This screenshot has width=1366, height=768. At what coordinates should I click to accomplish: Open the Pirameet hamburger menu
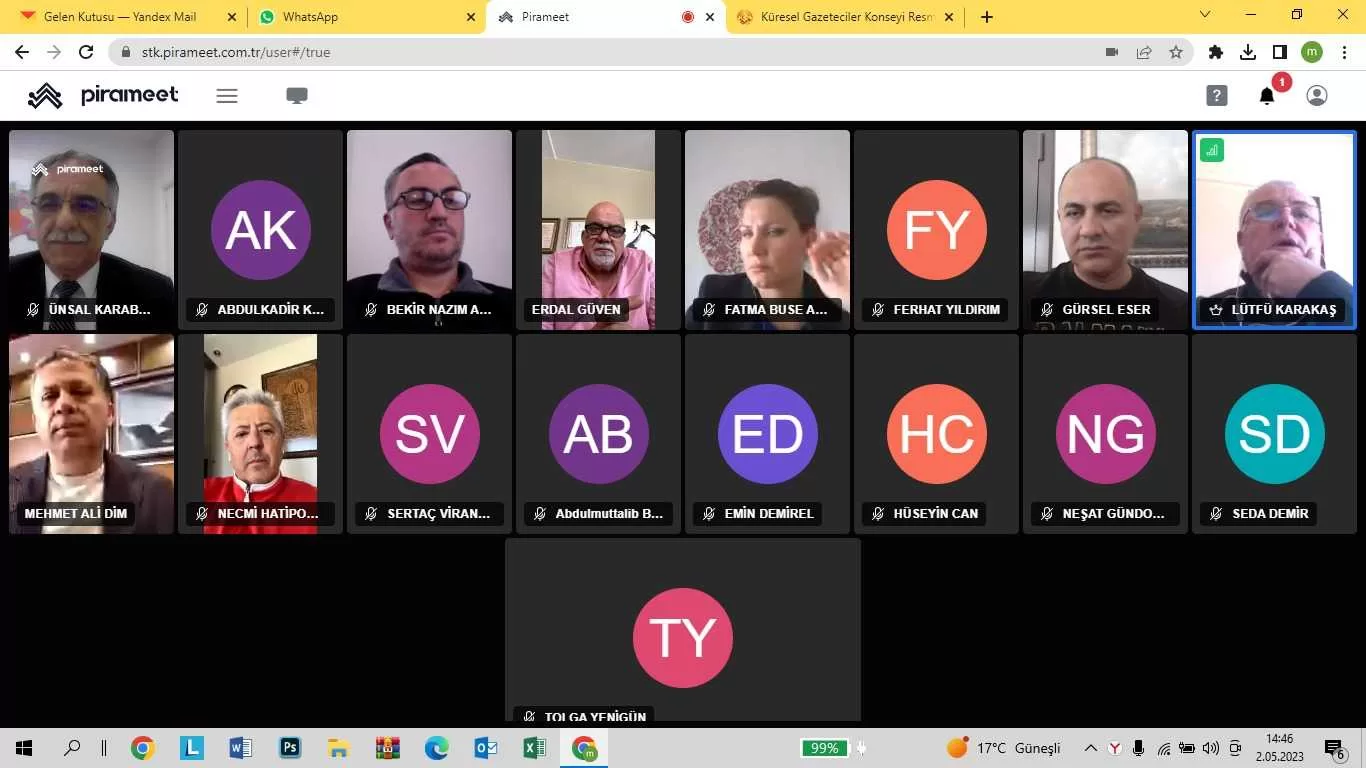pos(227,96)
